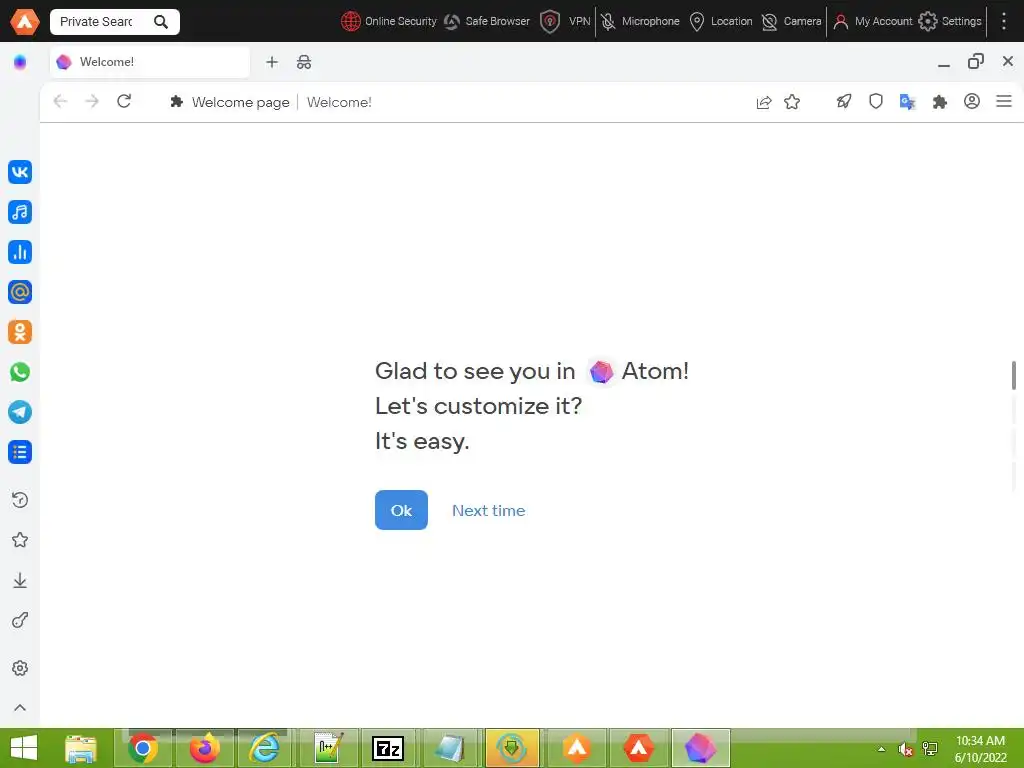The image size is (1024, 768).
Task: Toggle Location blocking
Action: (x=721, y=22)
